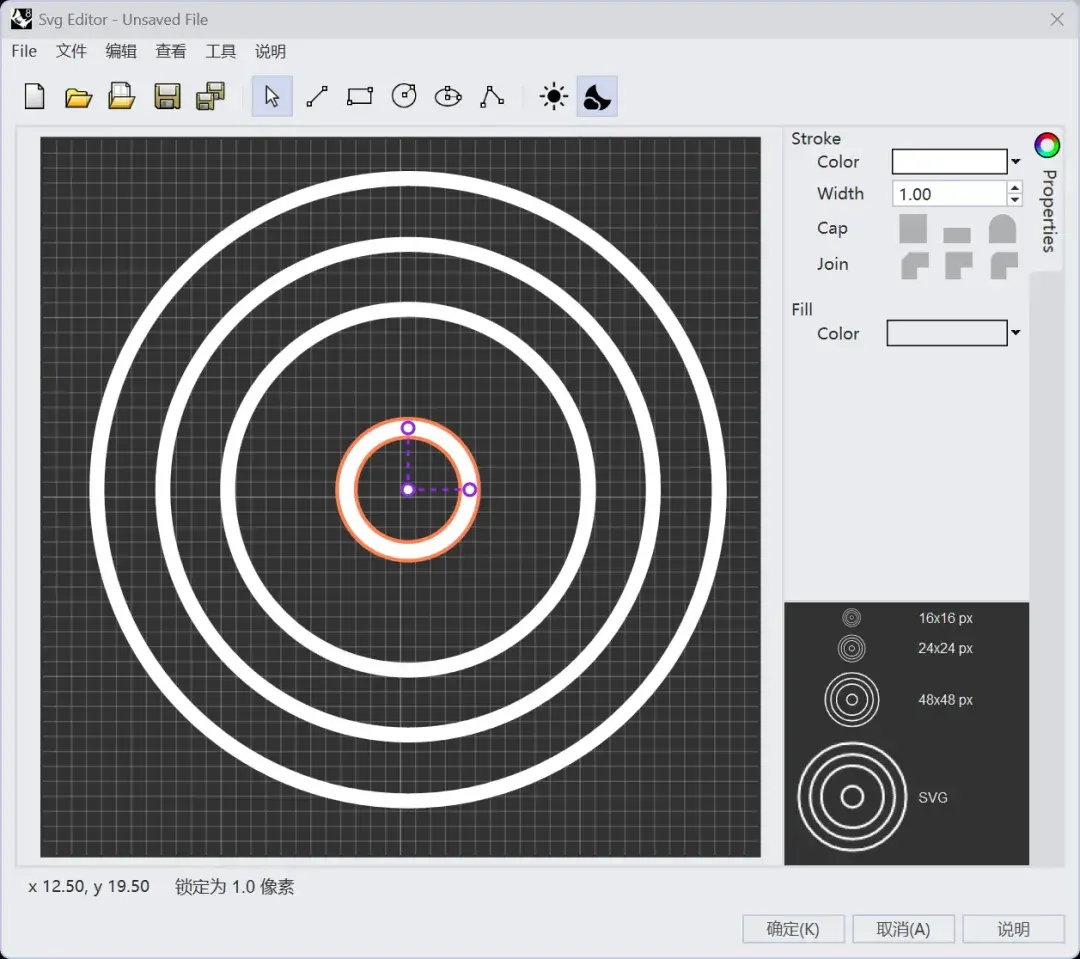Switch to light mode sun icon
The width and height of the screenshot is (1080, 959).
pyautogui.click(x=553, y=97)
